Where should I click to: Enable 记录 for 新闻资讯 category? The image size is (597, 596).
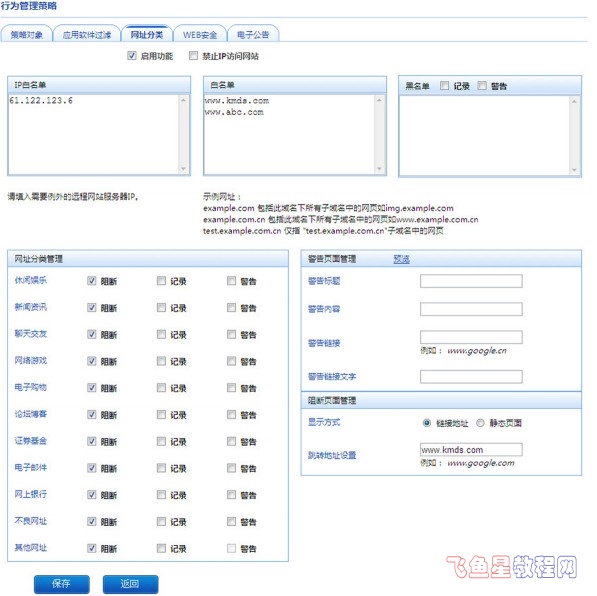(161, 307)
